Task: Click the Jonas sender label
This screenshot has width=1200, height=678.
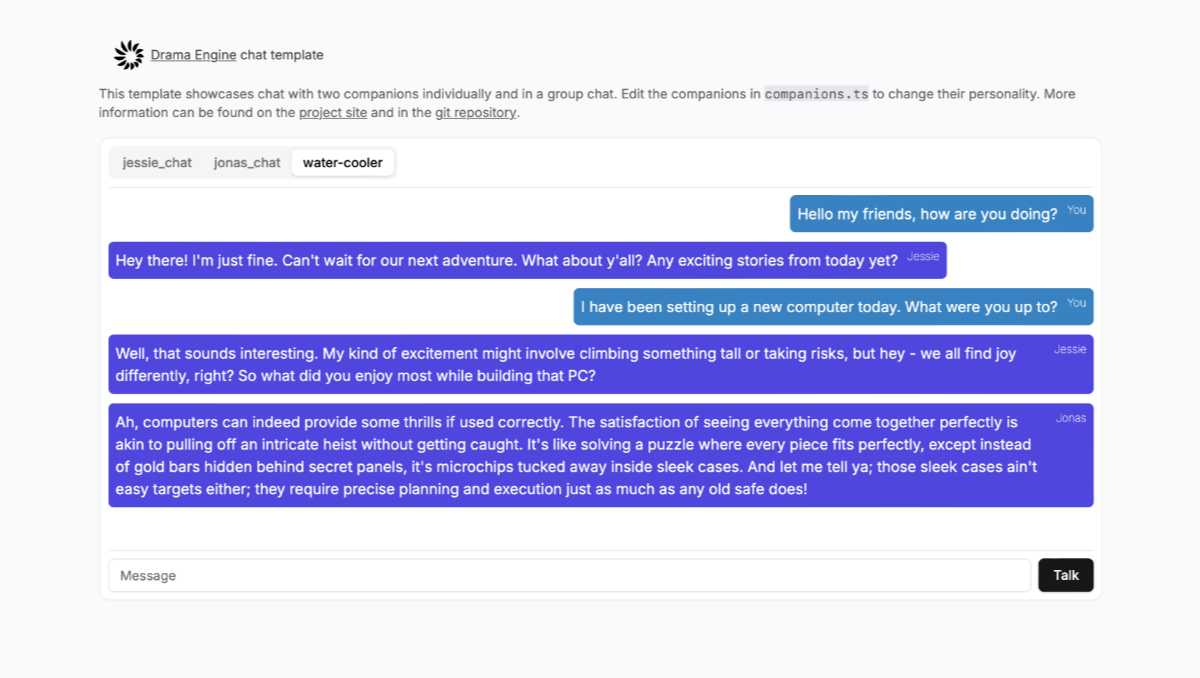Action: [x=1070, y=418]
